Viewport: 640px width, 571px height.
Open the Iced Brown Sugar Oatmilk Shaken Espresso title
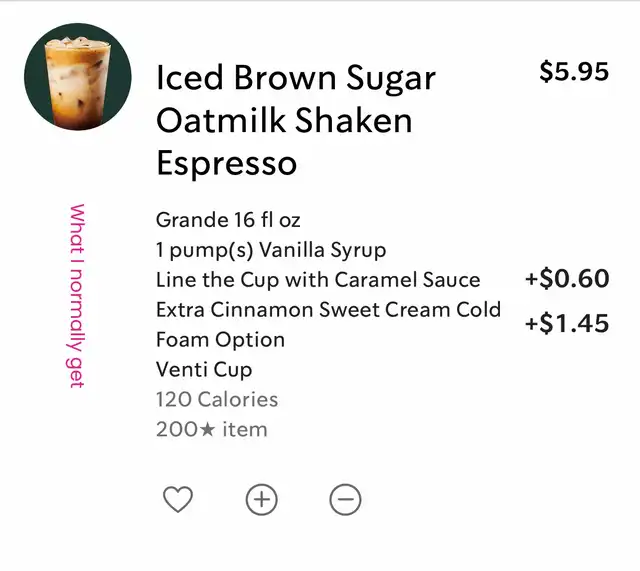tap(296, 120)
